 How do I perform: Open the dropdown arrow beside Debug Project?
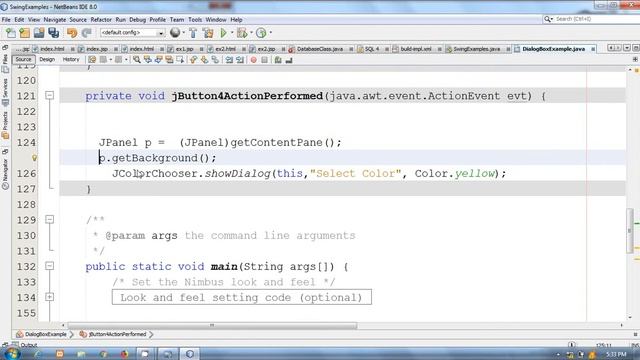pyautogui.click(x=251, y=33)
